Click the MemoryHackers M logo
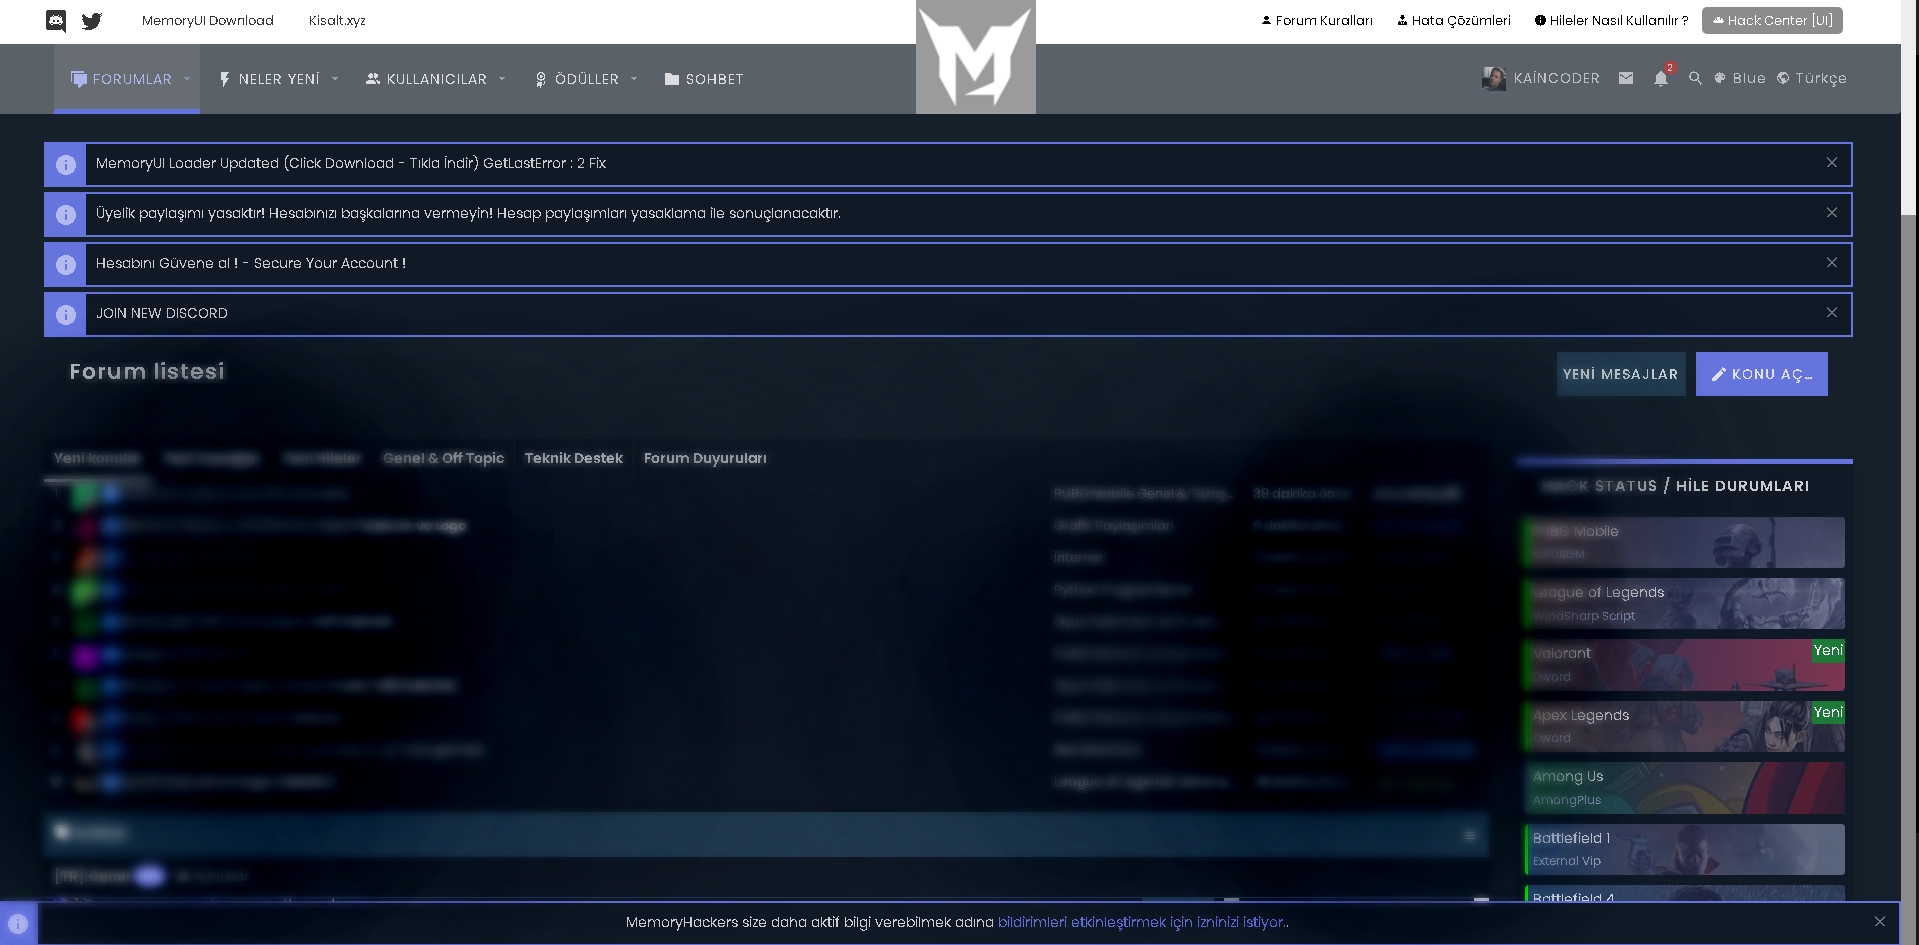Viewport: 1919px width, 945px height. [x=975, y=57]
